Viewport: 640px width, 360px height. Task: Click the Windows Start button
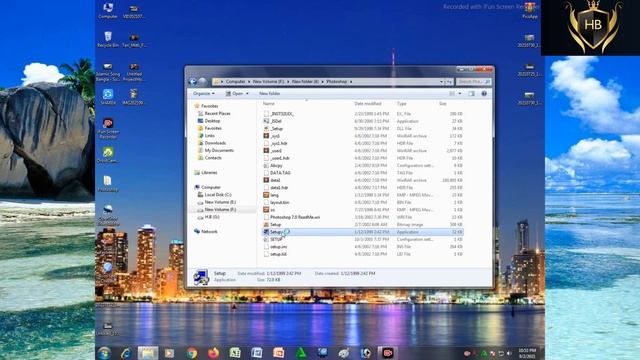[x=104, y=353]
